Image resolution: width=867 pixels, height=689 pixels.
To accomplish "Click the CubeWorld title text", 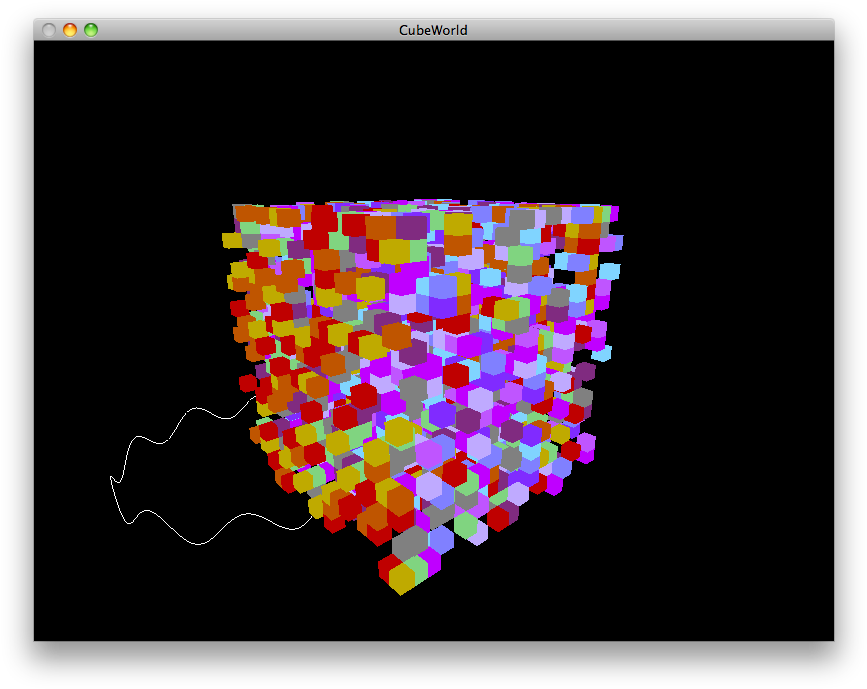I will (x=433, y=30).
